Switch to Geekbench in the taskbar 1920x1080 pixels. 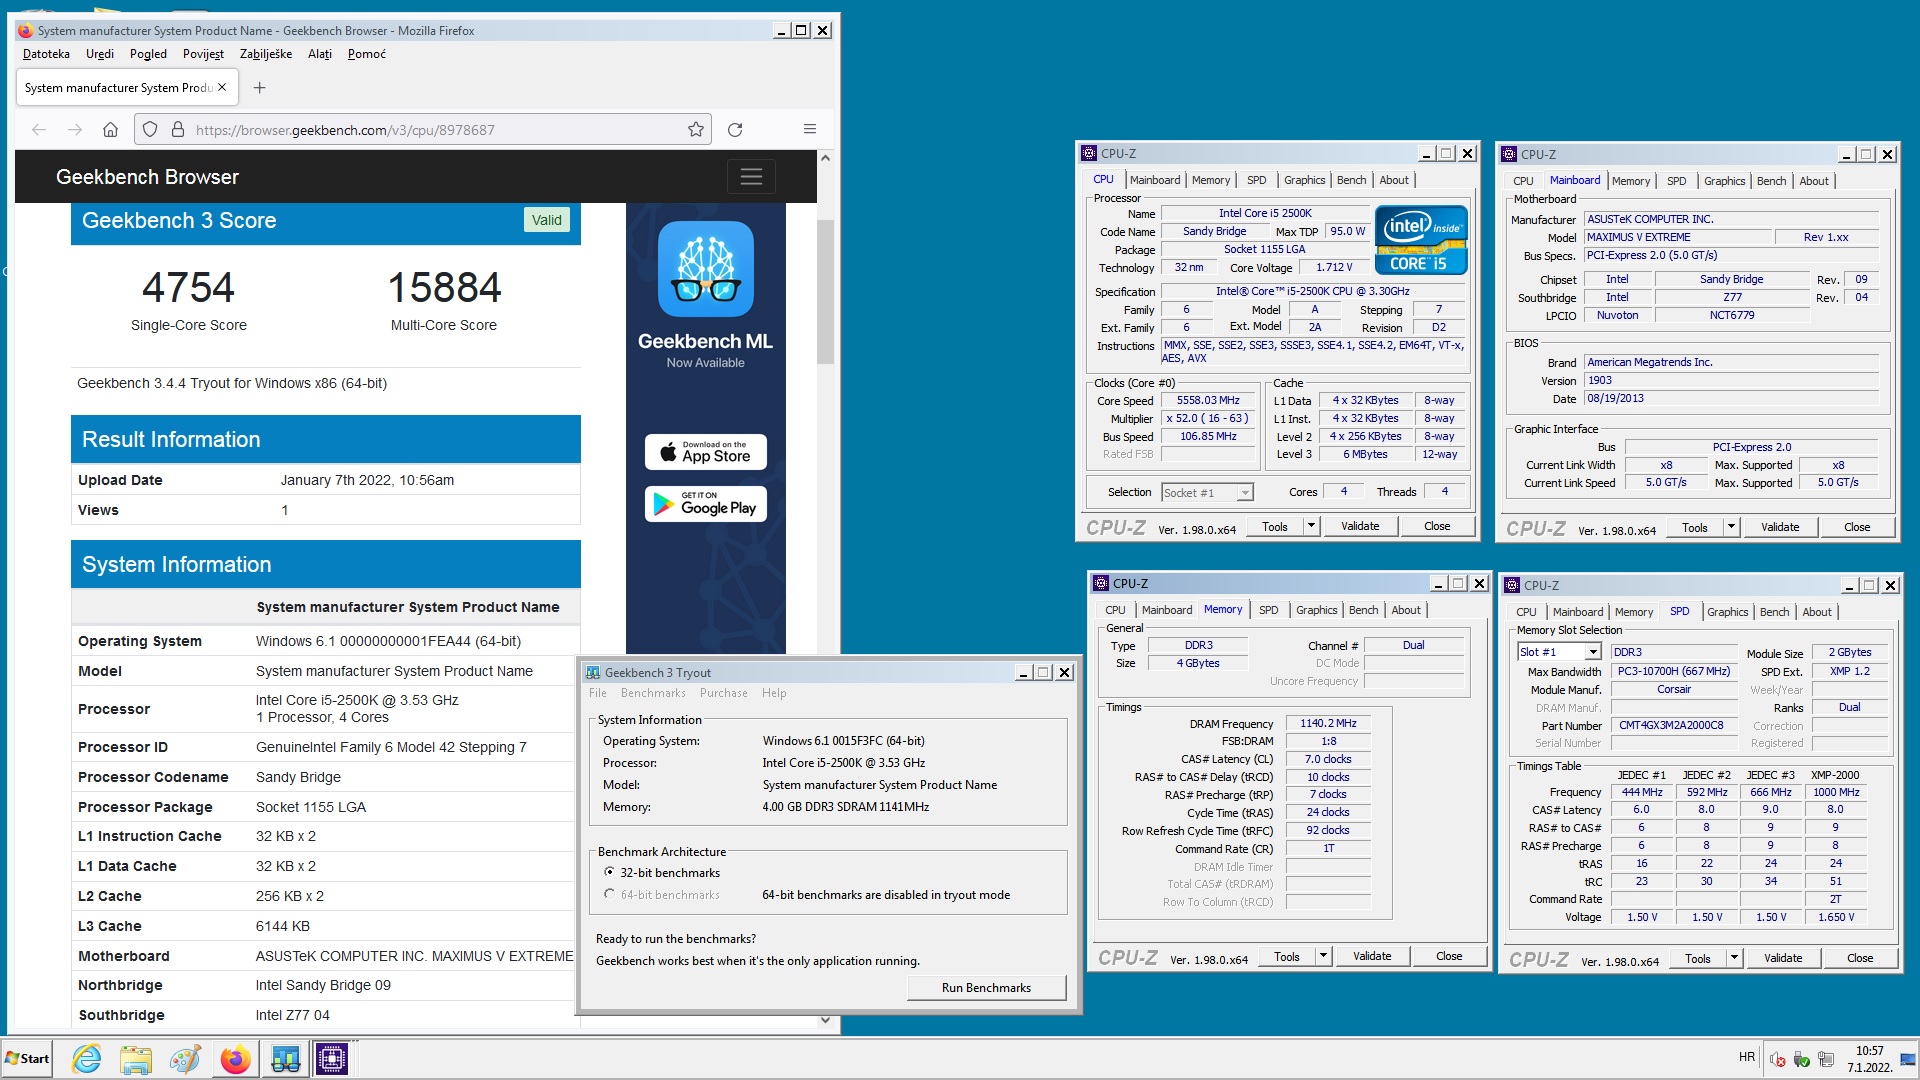point(285,1059)
